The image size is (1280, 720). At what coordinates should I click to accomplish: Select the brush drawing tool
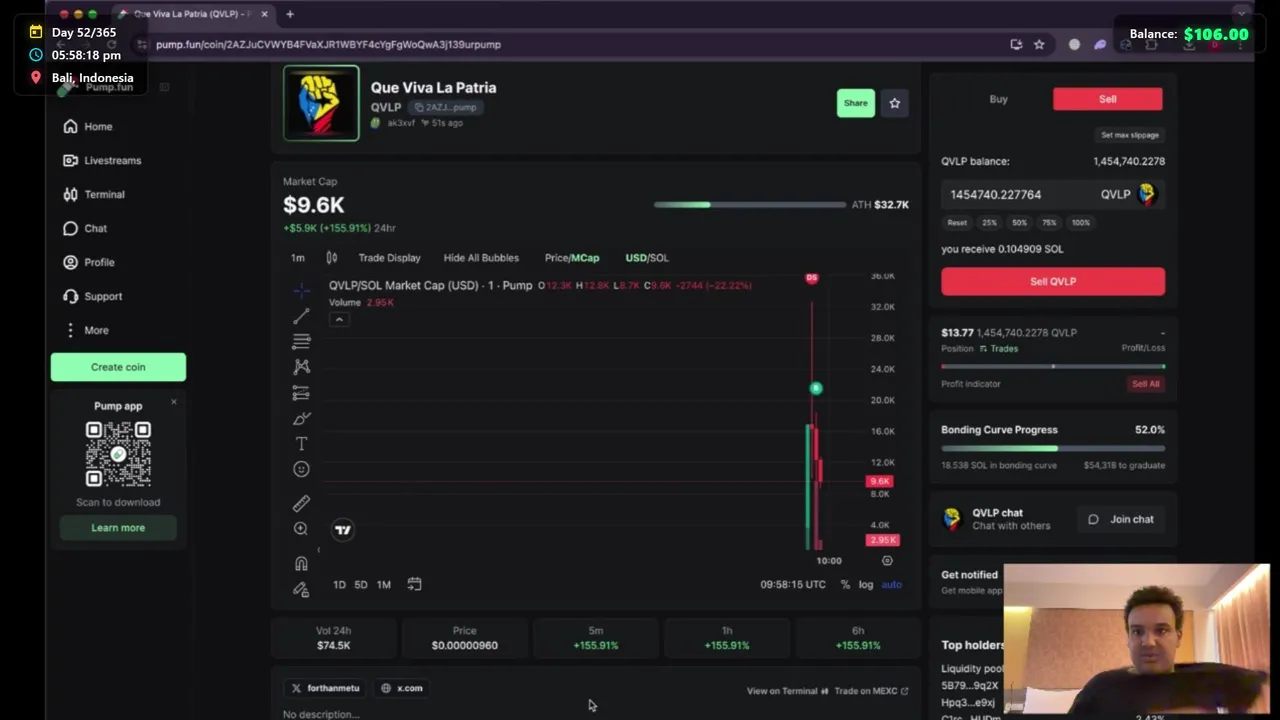pyautogui.click(x=301, y=418)
